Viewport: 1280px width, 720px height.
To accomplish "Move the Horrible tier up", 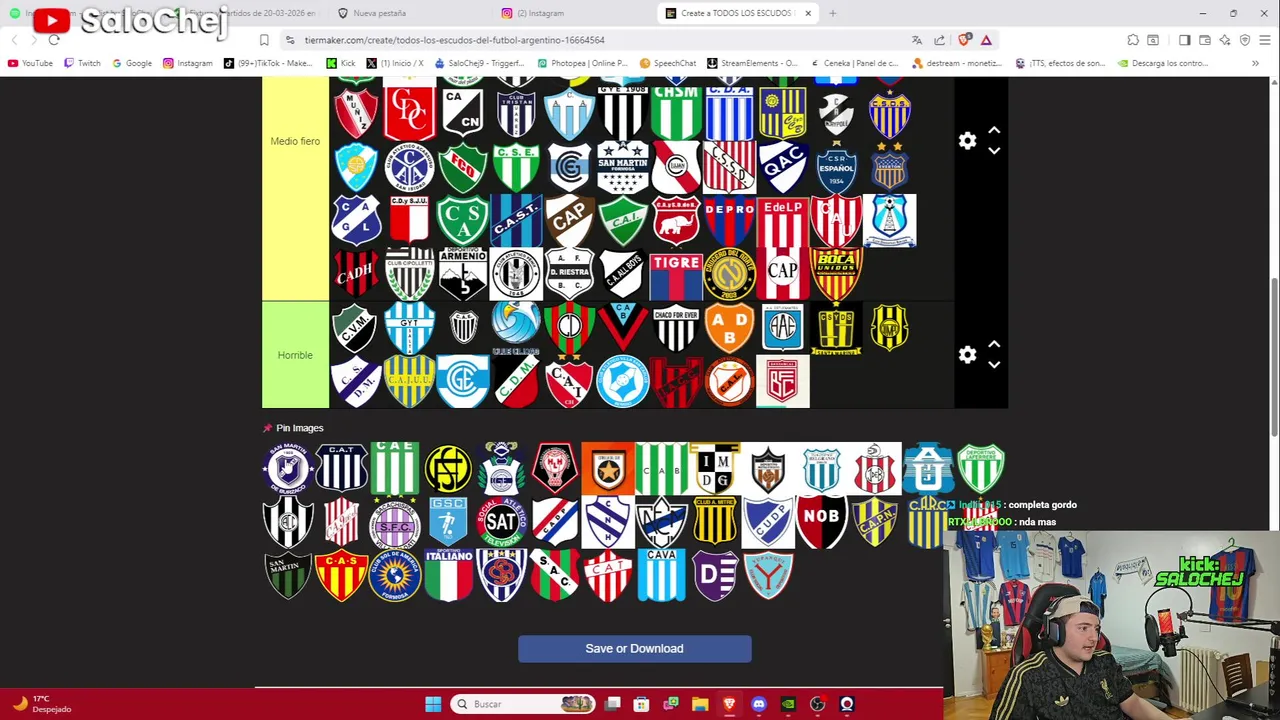I will click(994, 345).
